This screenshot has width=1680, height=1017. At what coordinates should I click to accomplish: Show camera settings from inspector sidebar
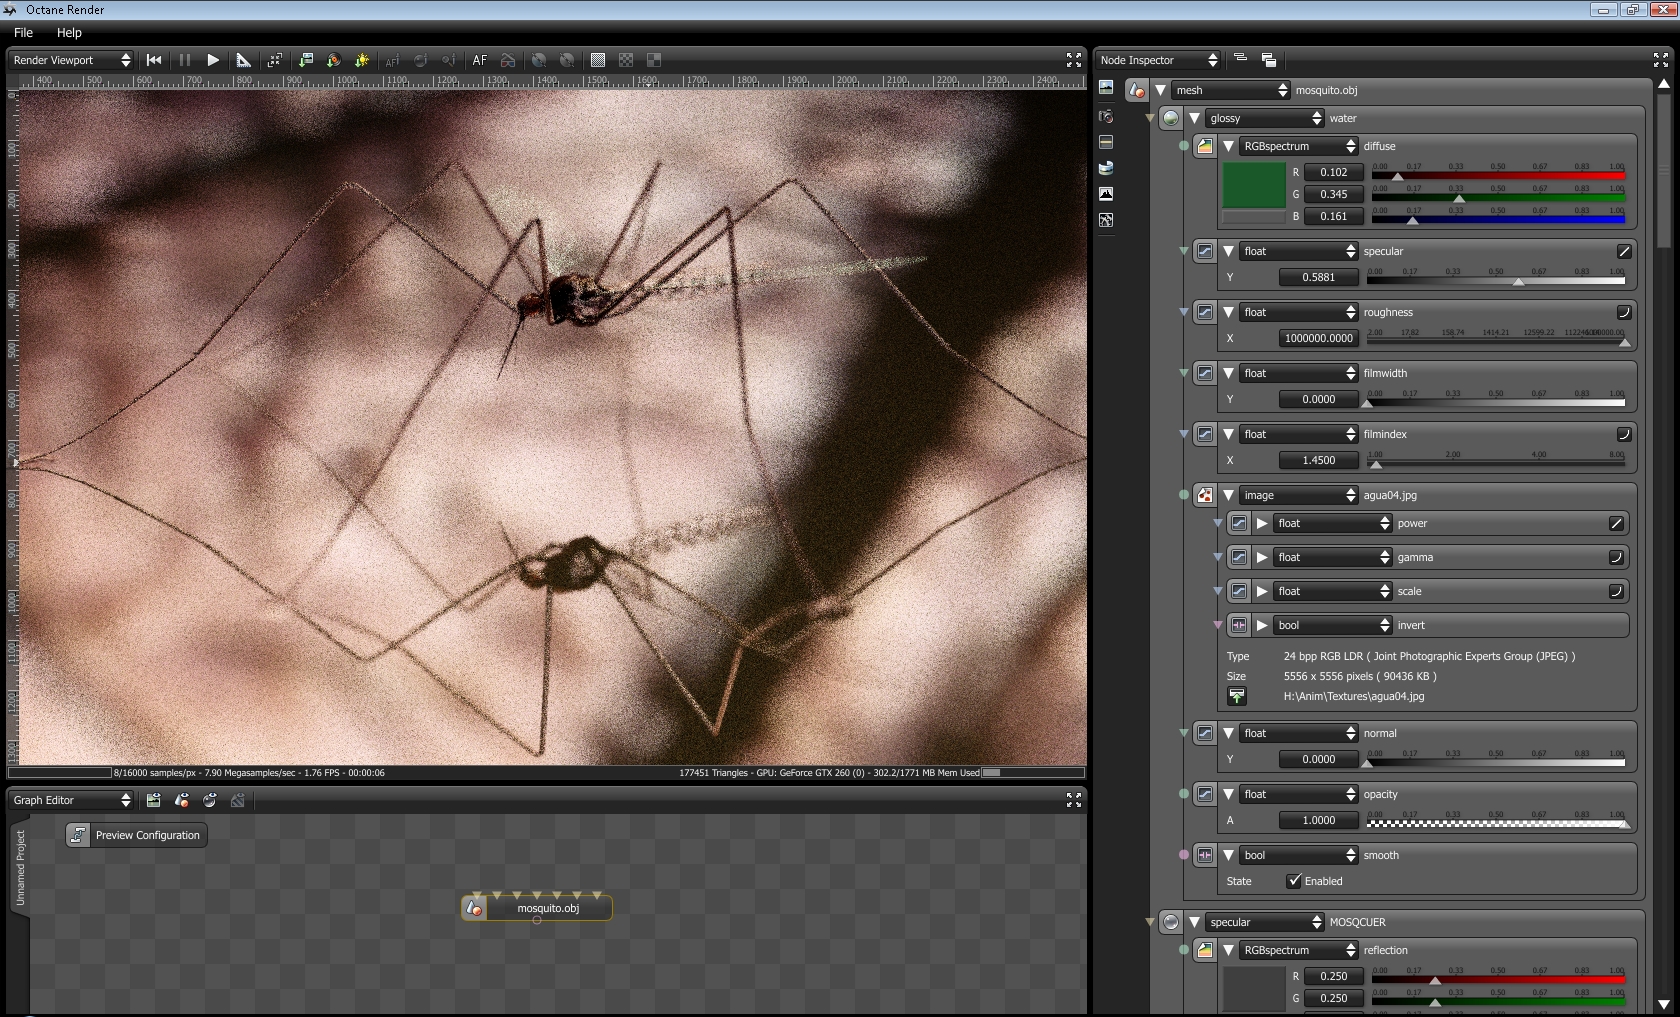click(1106, 116)
